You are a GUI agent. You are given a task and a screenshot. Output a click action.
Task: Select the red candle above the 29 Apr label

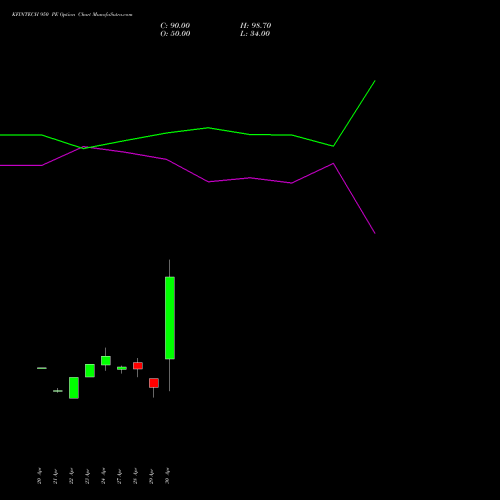coord(154,383)
